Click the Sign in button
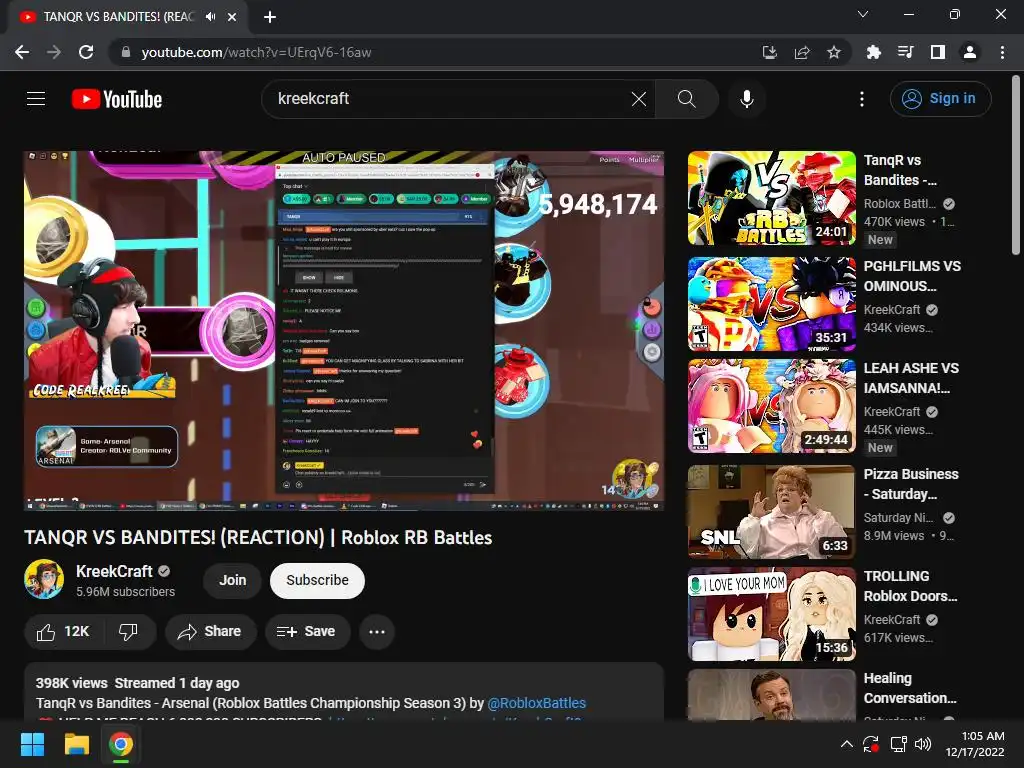The height and width of the screenshot is (768, 1024). 940,99
